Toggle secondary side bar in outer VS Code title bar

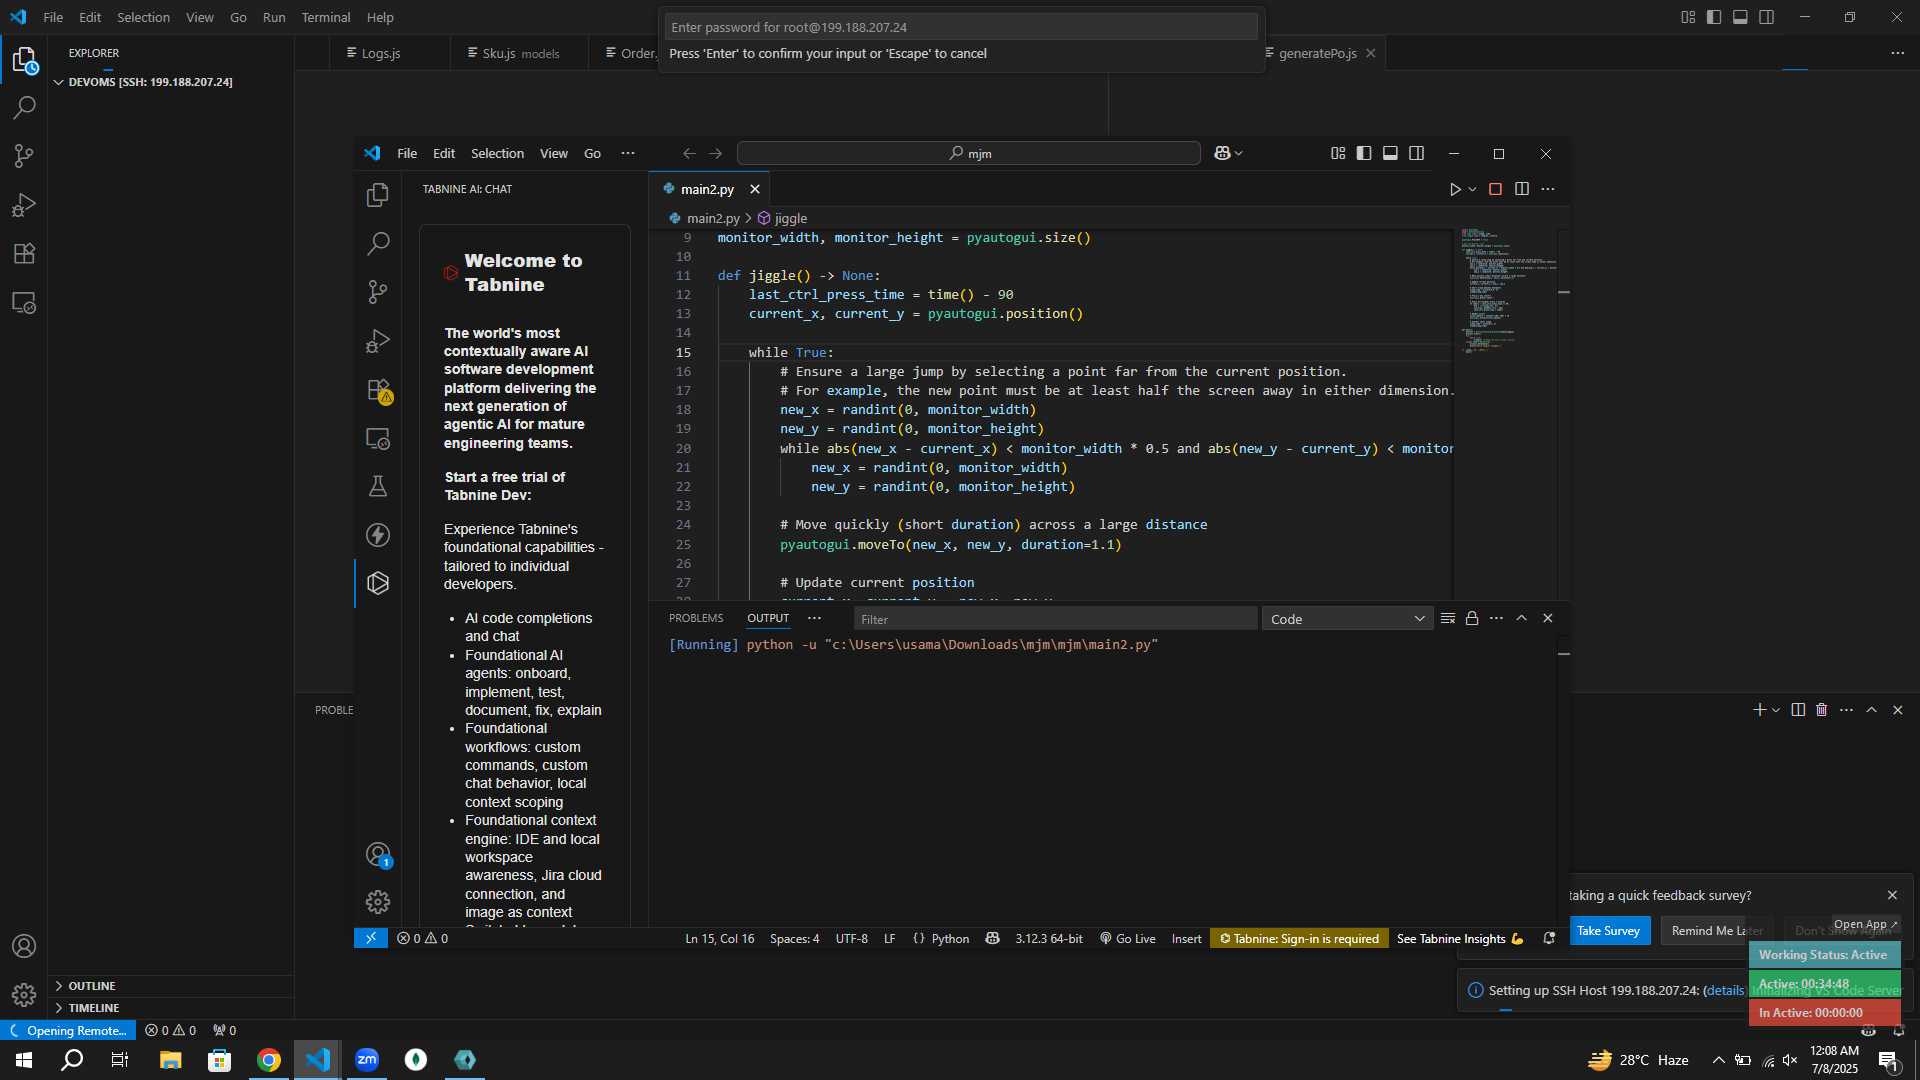coord(1767,17)
